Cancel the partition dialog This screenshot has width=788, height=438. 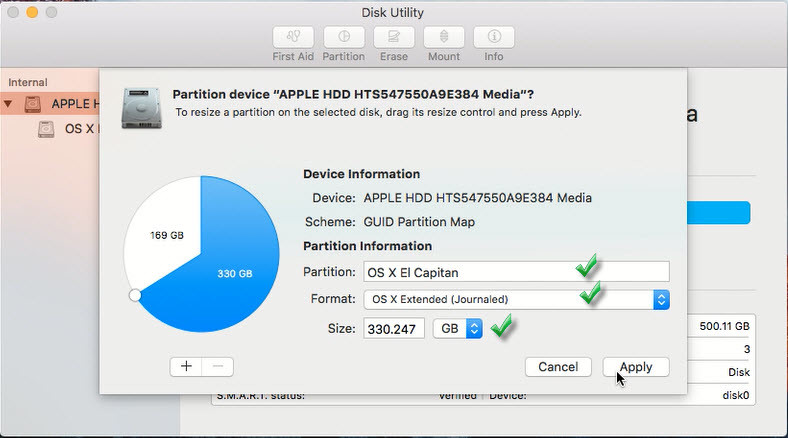click(x=558, y=367)
